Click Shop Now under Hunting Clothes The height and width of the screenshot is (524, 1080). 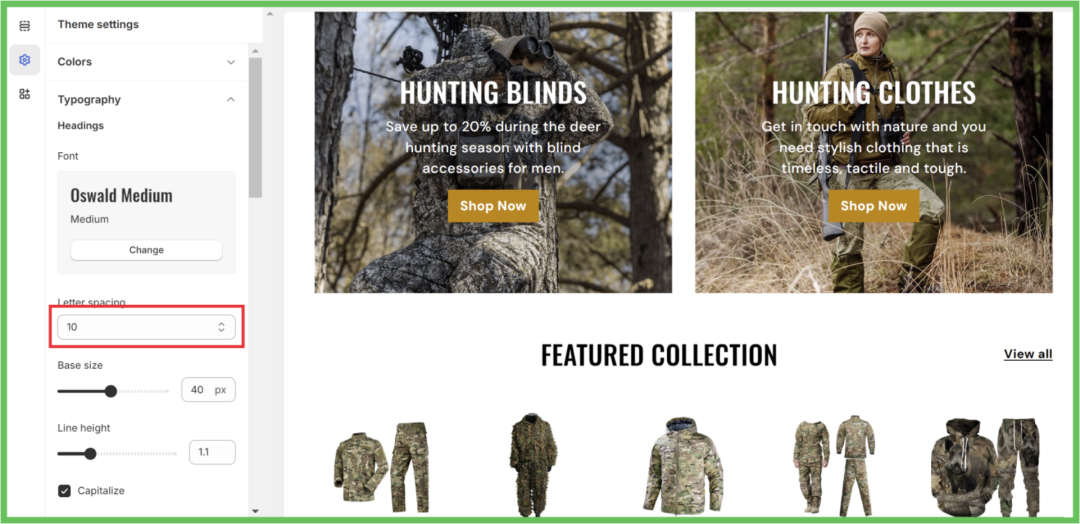tap(873, 206)
